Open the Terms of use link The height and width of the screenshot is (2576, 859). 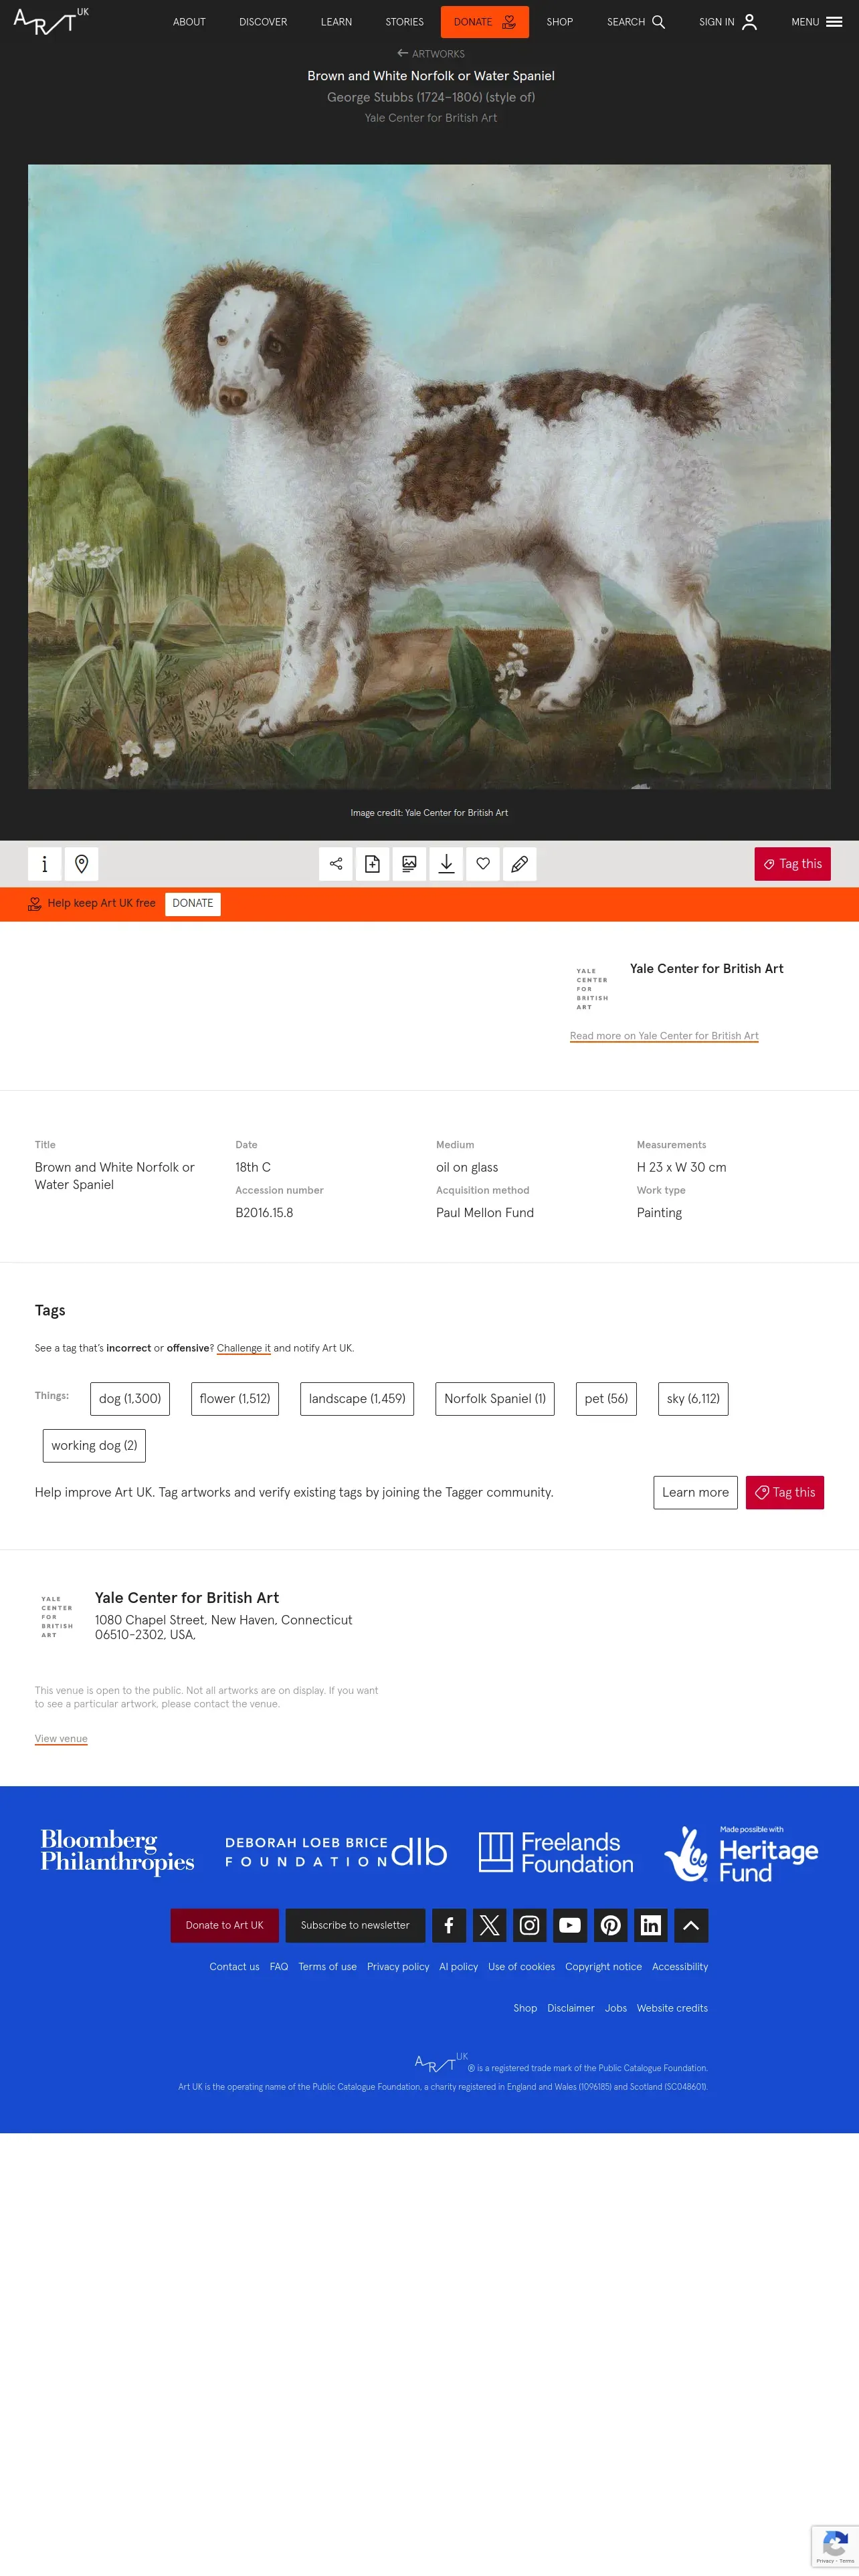coord(327,1967)
